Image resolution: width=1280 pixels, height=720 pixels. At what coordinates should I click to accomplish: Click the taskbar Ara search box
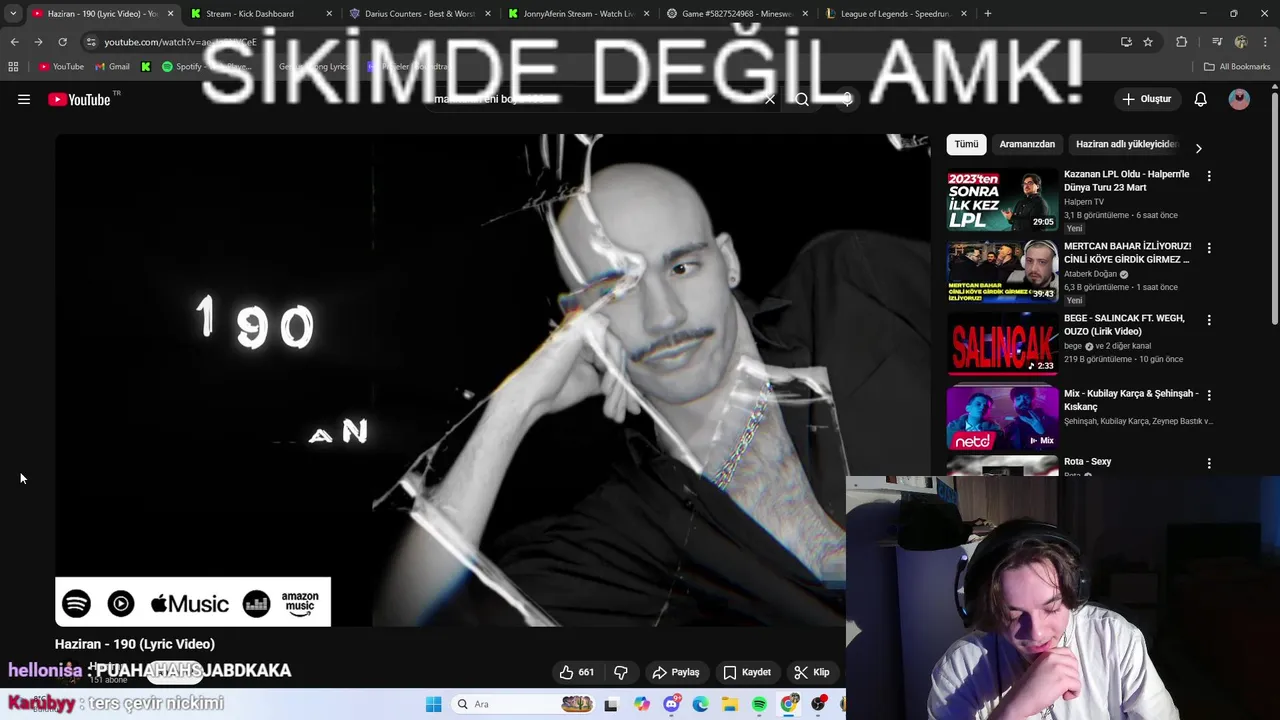(x=525, y=704)
